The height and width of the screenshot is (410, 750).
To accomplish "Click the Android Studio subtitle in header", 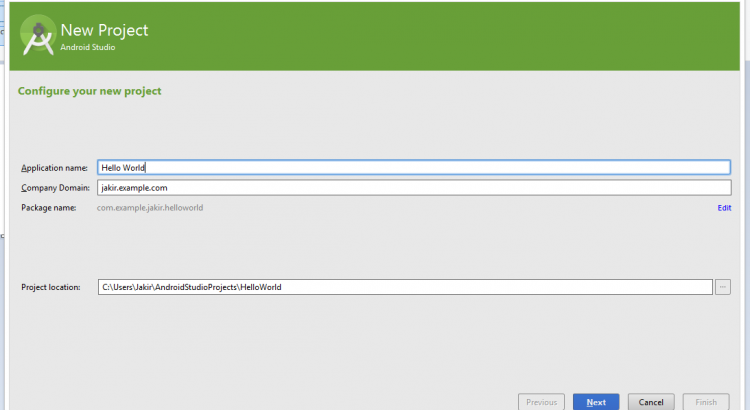I will [x=87, y=46].
